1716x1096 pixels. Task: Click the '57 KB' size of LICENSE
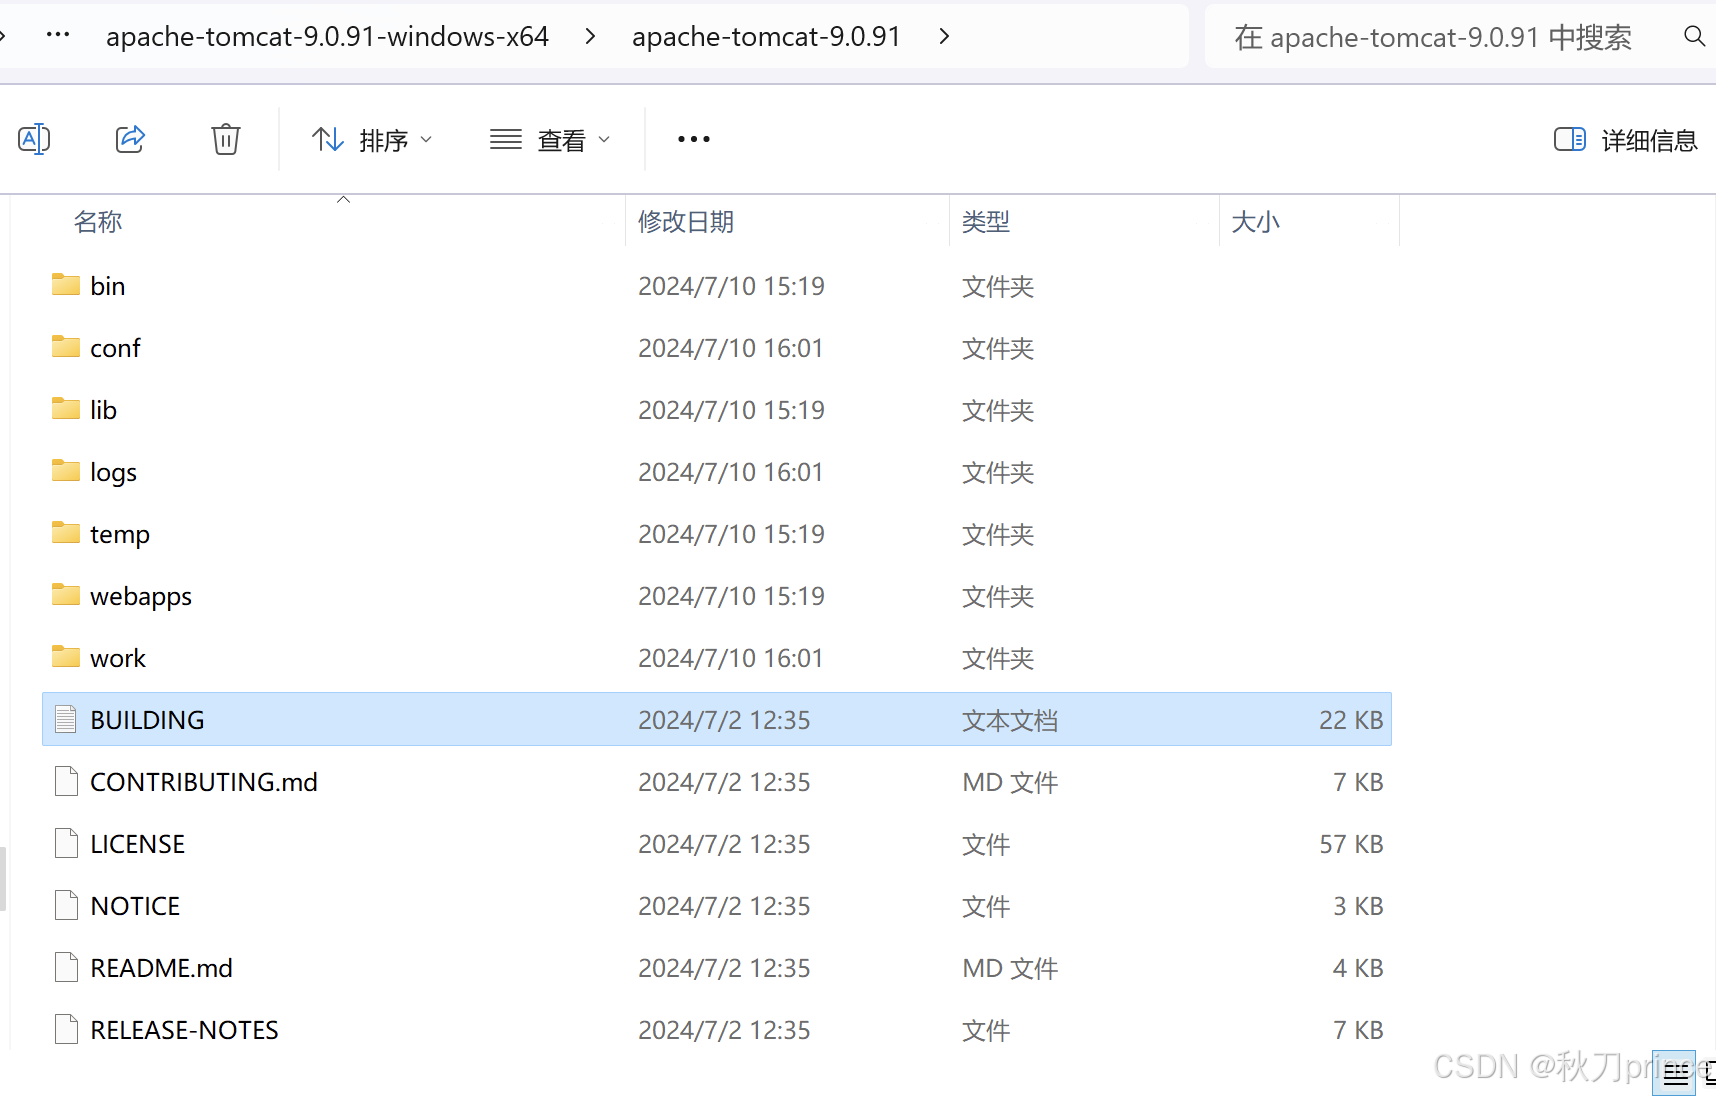click(1351, 844)
